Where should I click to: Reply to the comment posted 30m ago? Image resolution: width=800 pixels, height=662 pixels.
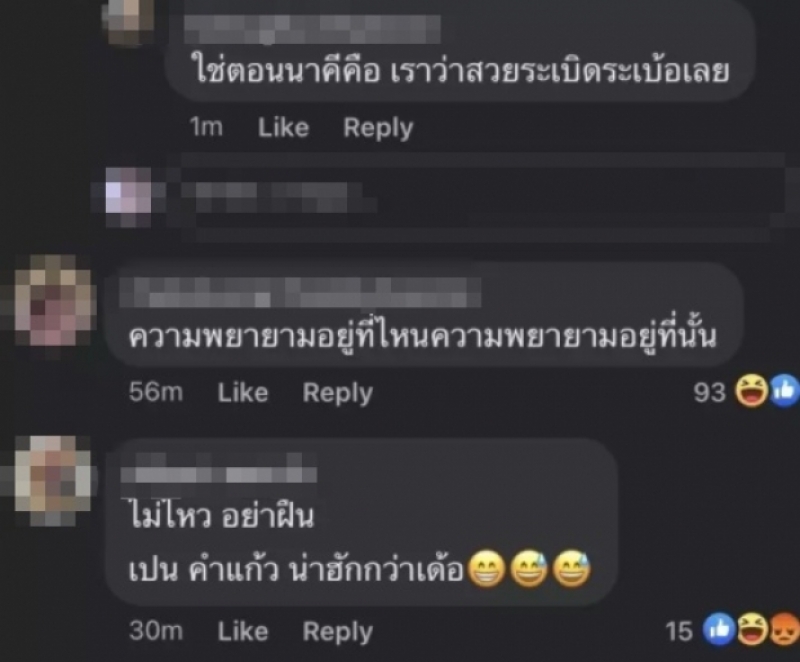(x=338, y=632)
